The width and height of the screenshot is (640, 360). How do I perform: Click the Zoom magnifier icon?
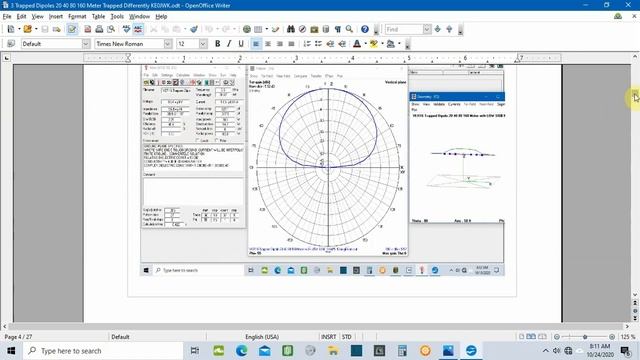(349, 29)
